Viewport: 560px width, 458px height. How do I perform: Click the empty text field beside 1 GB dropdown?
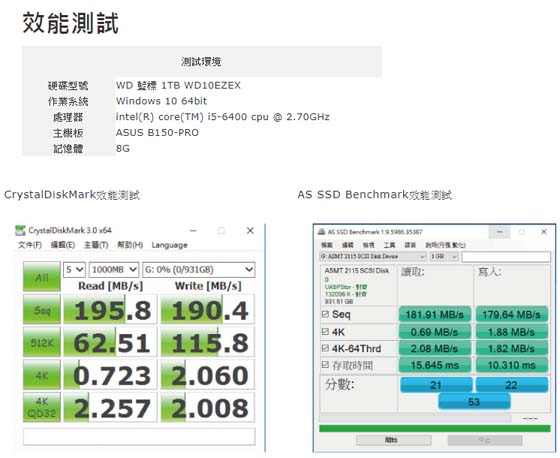(x=506, y=257)
